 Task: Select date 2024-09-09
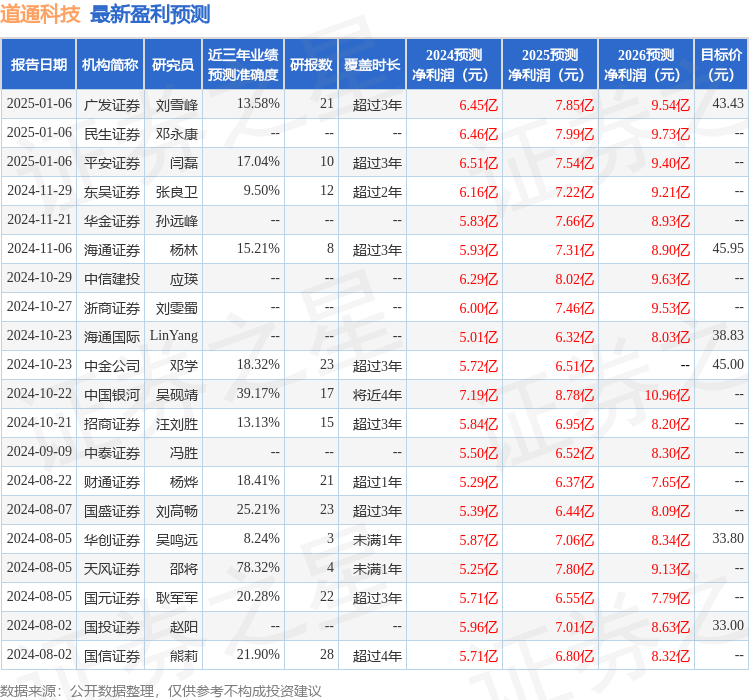click(40, 452)
